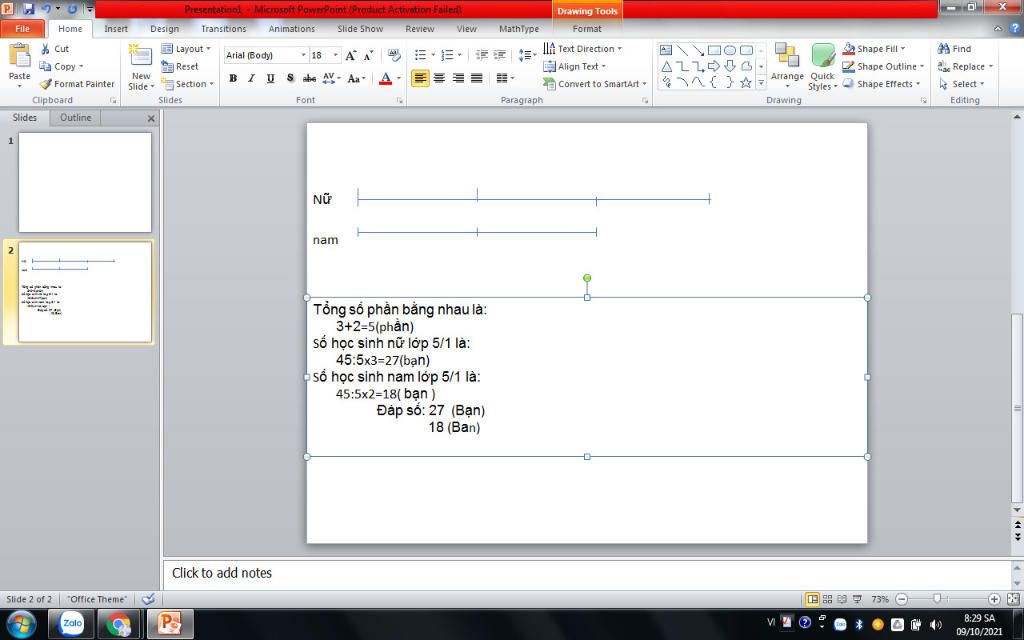Open the font name Arial combo box
The height and width of the screenshot is (640, 1024).
click(265, 56)
